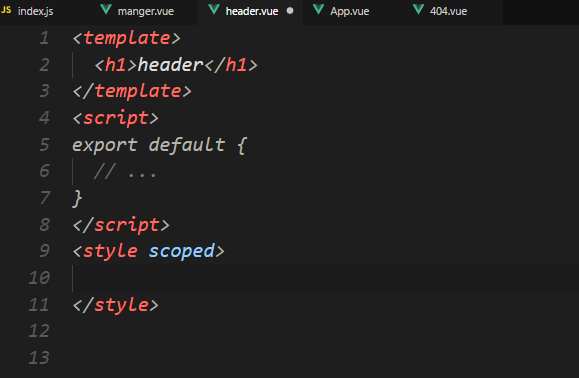Click the word scoped in style tag
The width and height of the screenshot is (579, 378).
click(x=181, y=251)
